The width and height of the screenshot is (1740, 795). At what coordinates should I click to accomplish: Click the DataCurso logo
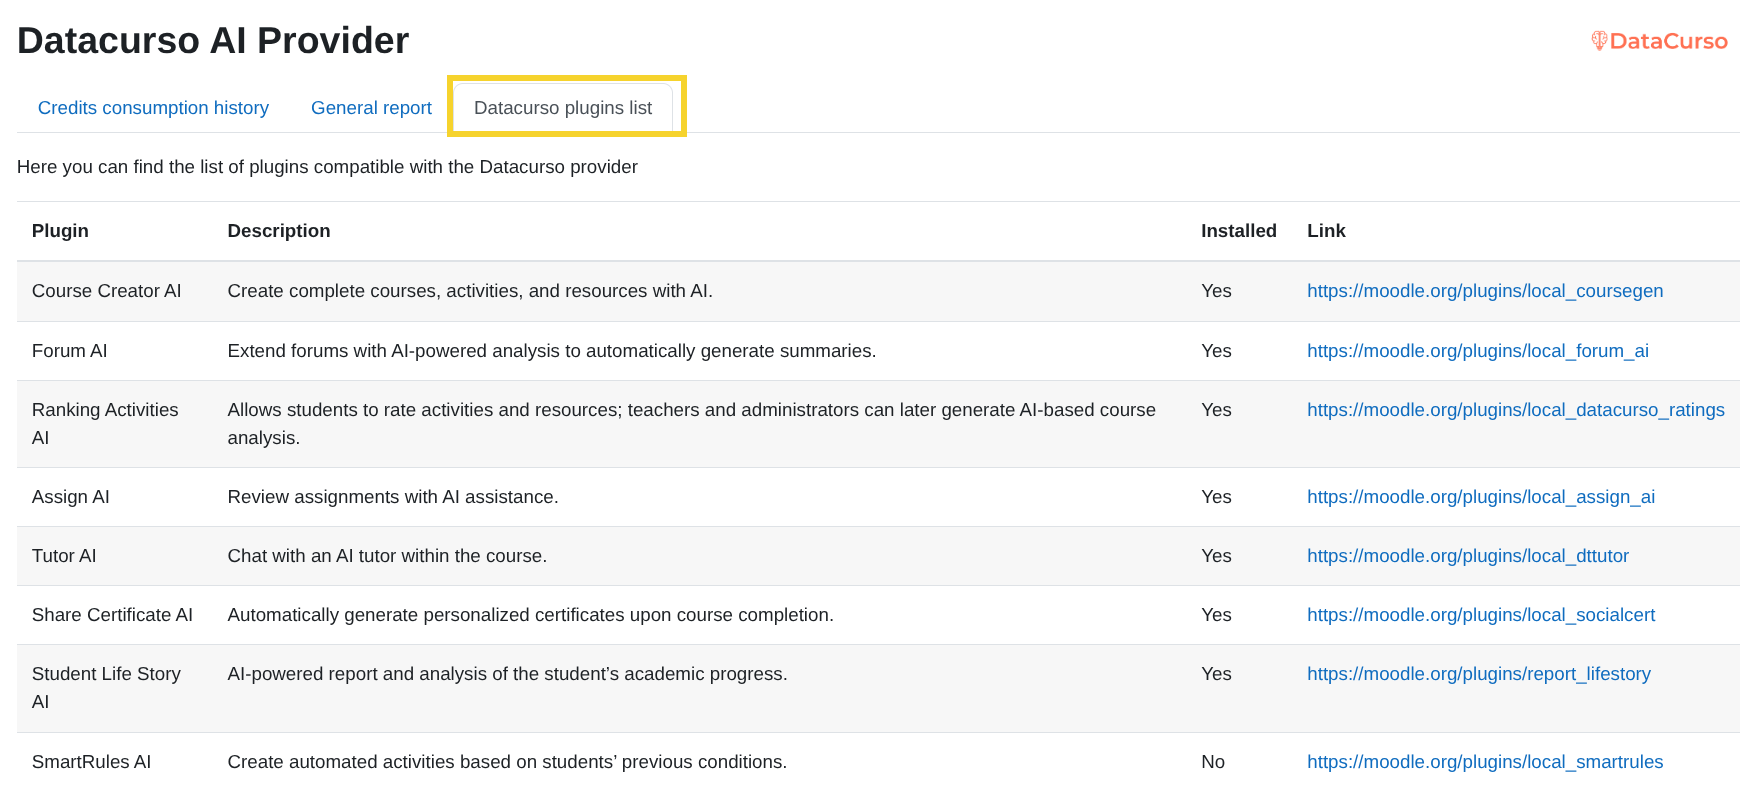pyautogui.click(x=1659, y=41)
